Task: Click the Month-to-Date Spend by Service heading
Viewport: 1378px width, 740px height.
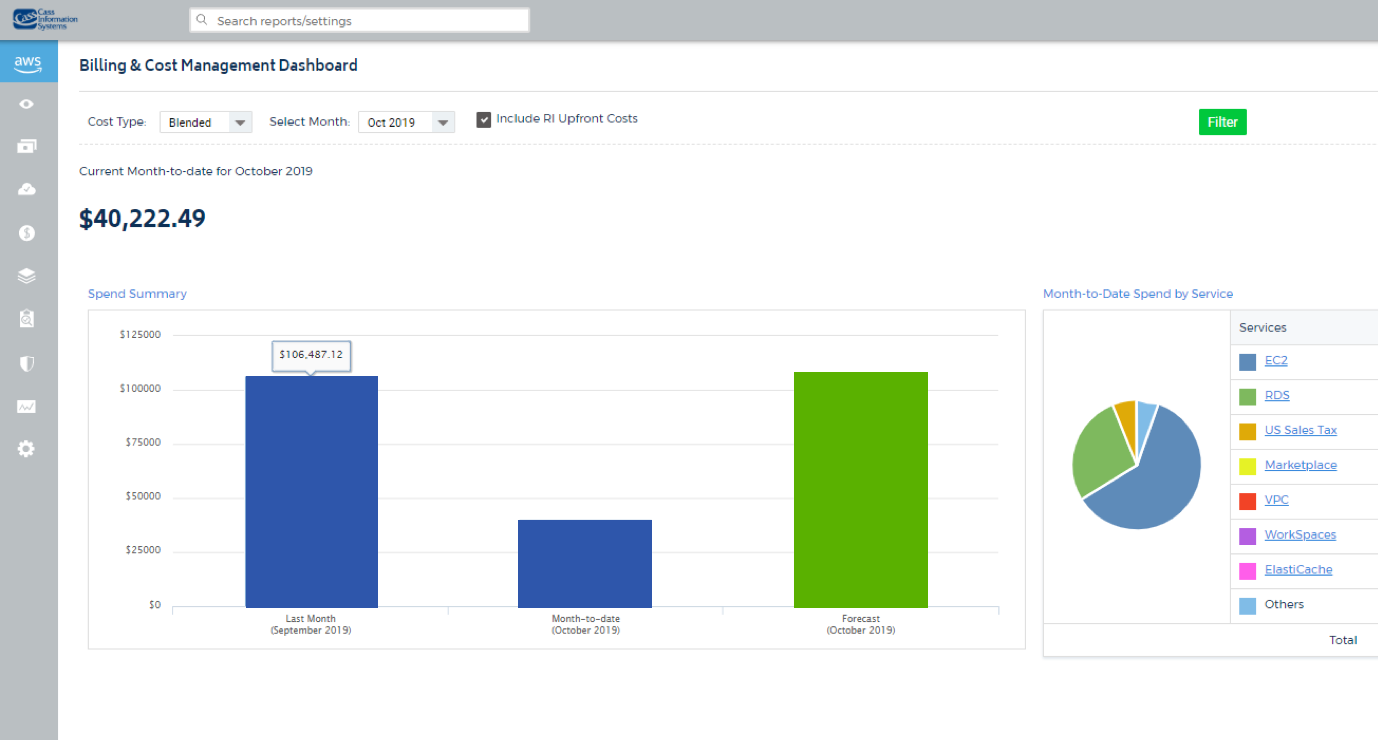Action: [1138, 294]
